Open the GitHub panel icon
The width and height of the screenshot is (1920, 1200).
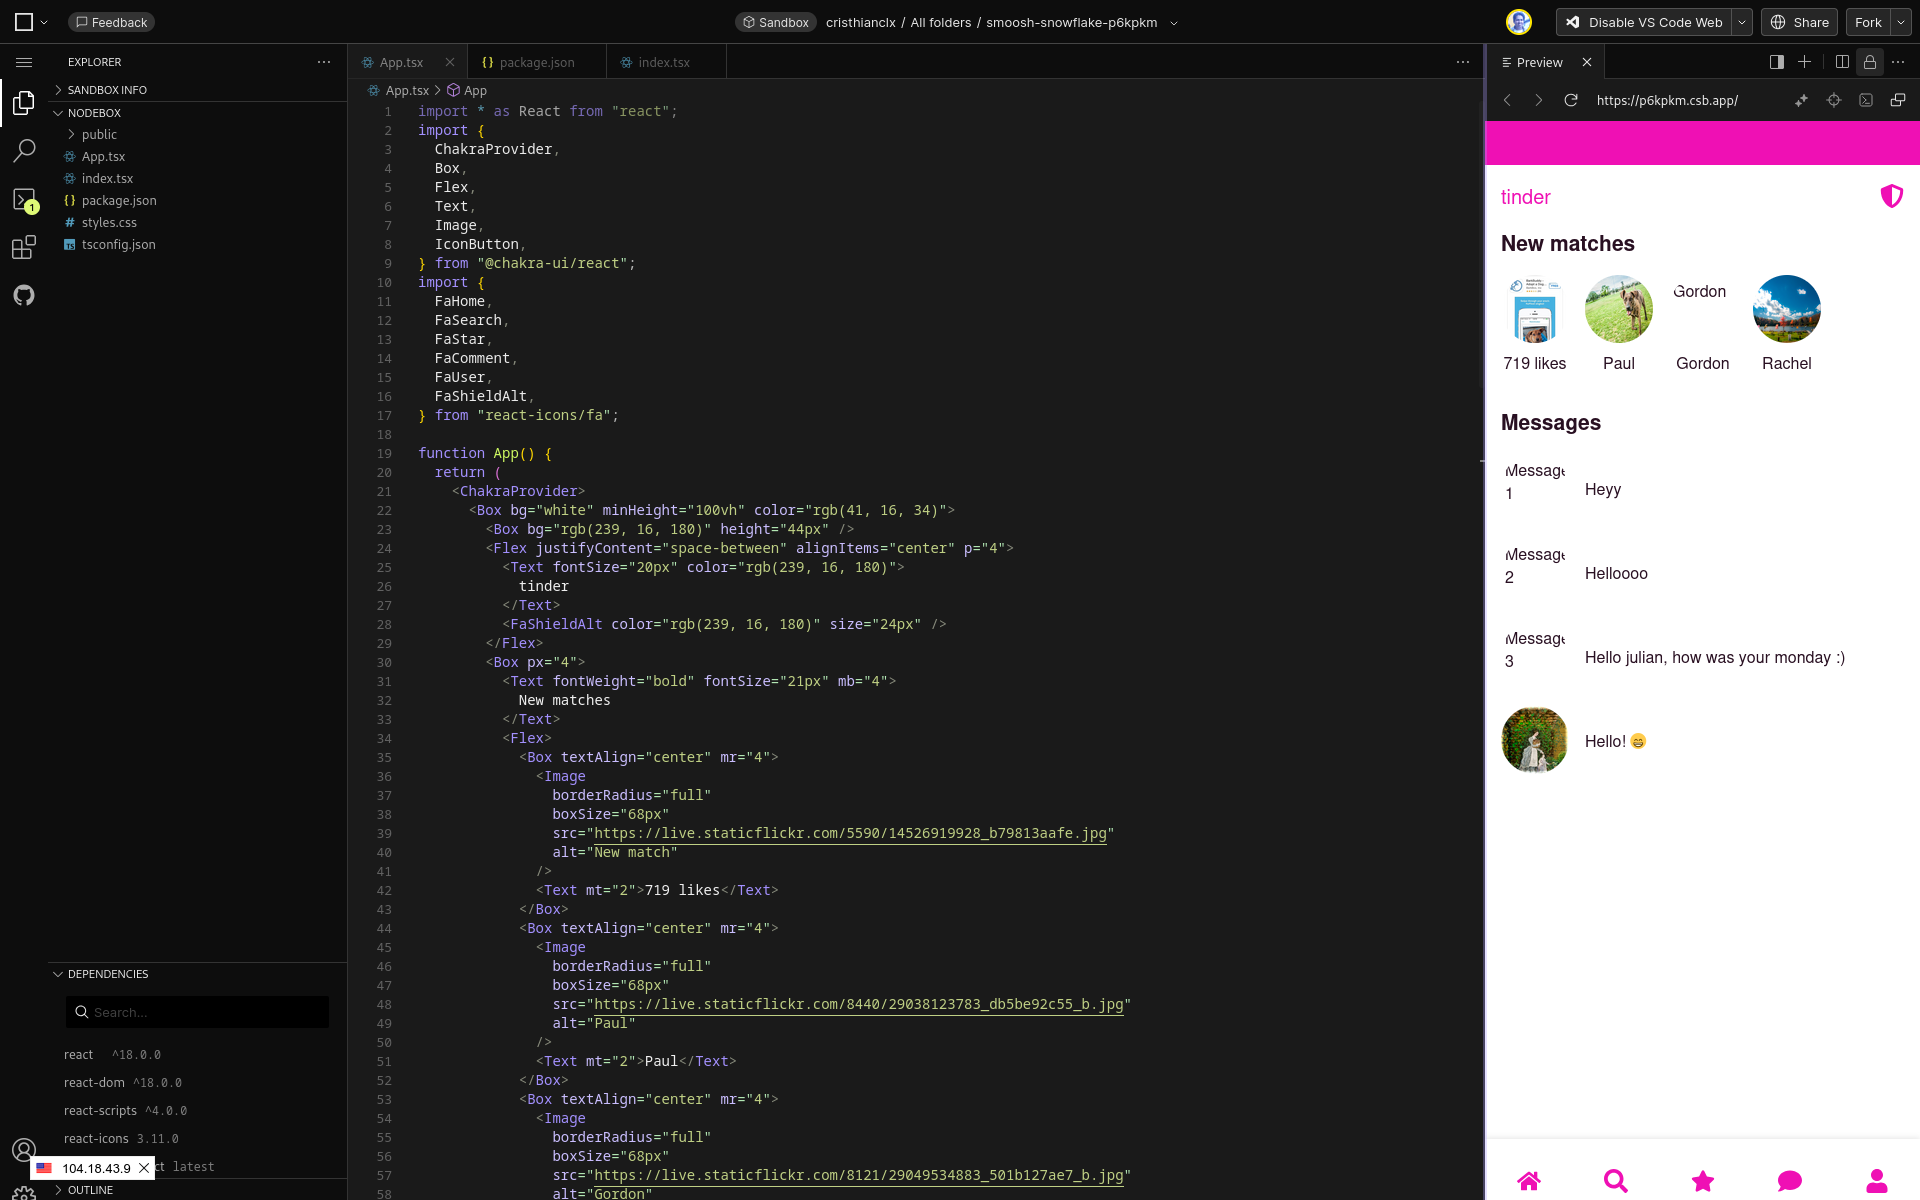tap(24, 295)
